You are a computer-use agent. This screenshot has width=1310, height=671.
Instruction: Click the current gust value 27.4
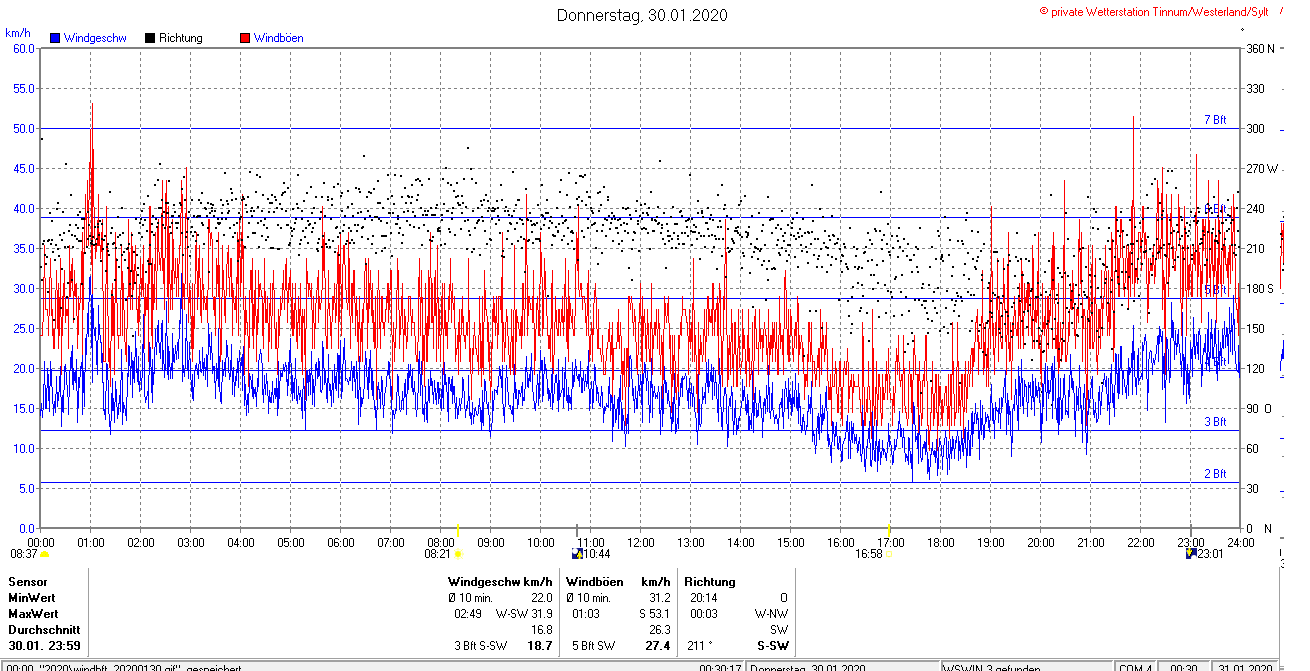[657, 646]
